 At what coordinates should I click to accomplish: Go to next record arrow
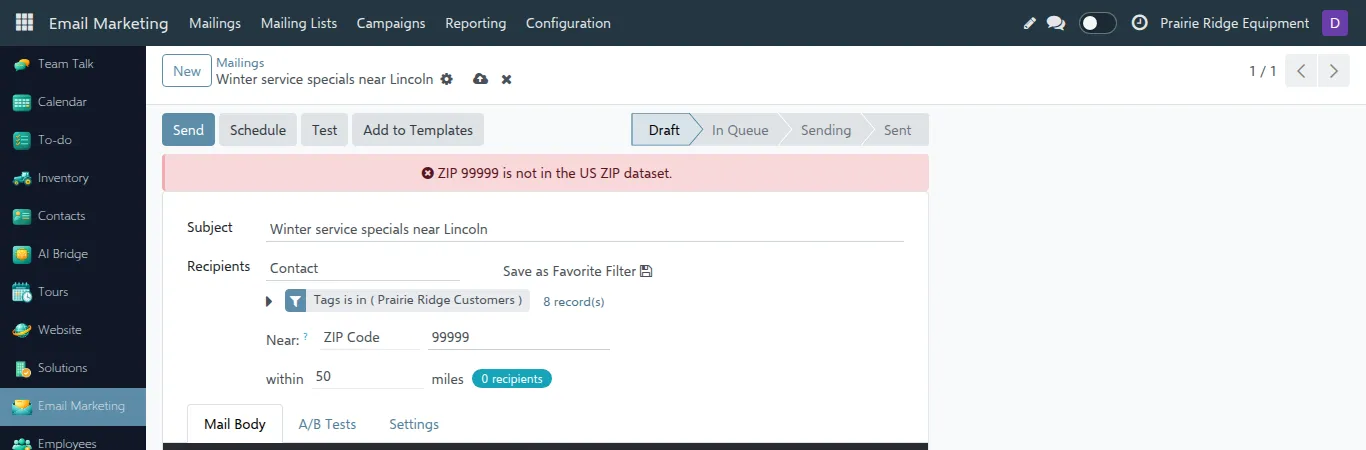coord(1334,71)
